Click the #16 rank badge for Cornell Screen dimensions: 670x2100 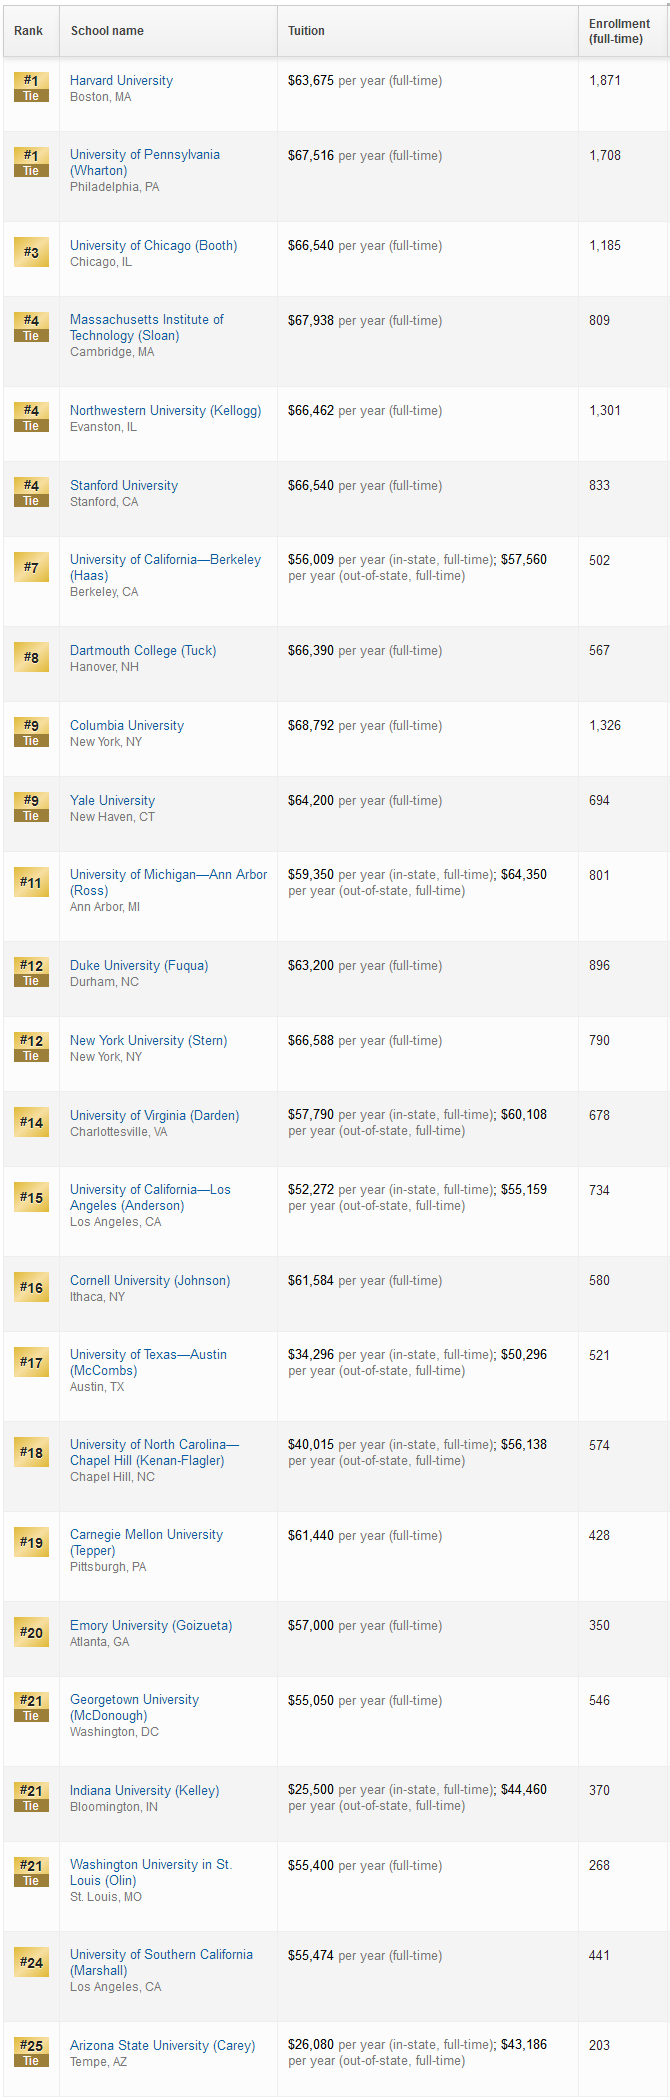tap(31, 1287)
